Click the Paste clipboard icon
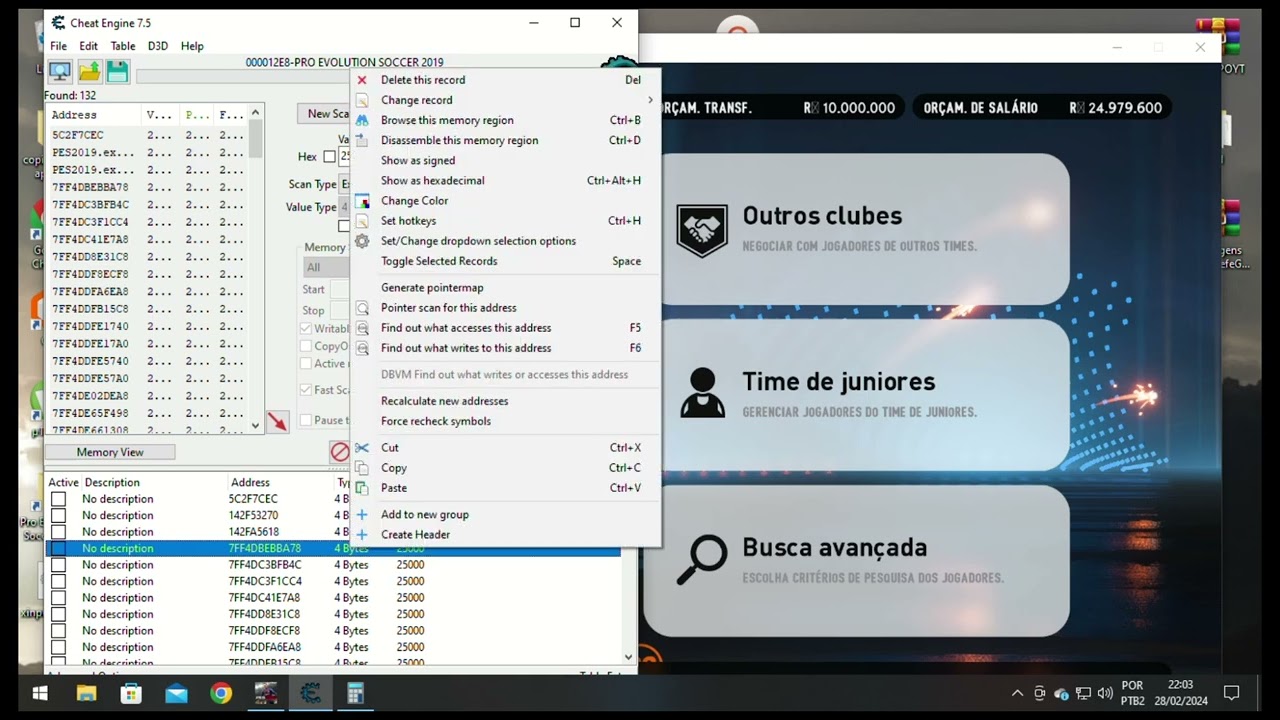Viewport: 1280px width, 720px height. [362, 488]
